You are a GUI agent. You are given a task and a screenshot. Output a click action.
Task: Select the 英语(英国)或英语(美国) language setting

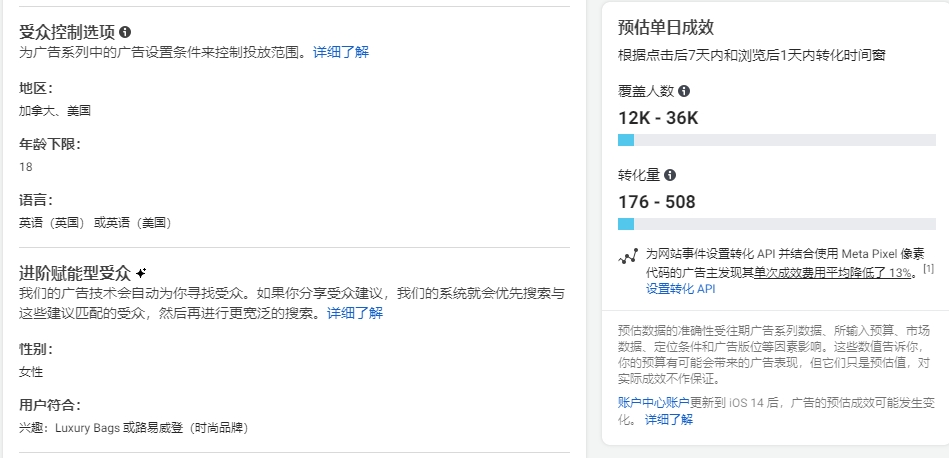(95, 223)
